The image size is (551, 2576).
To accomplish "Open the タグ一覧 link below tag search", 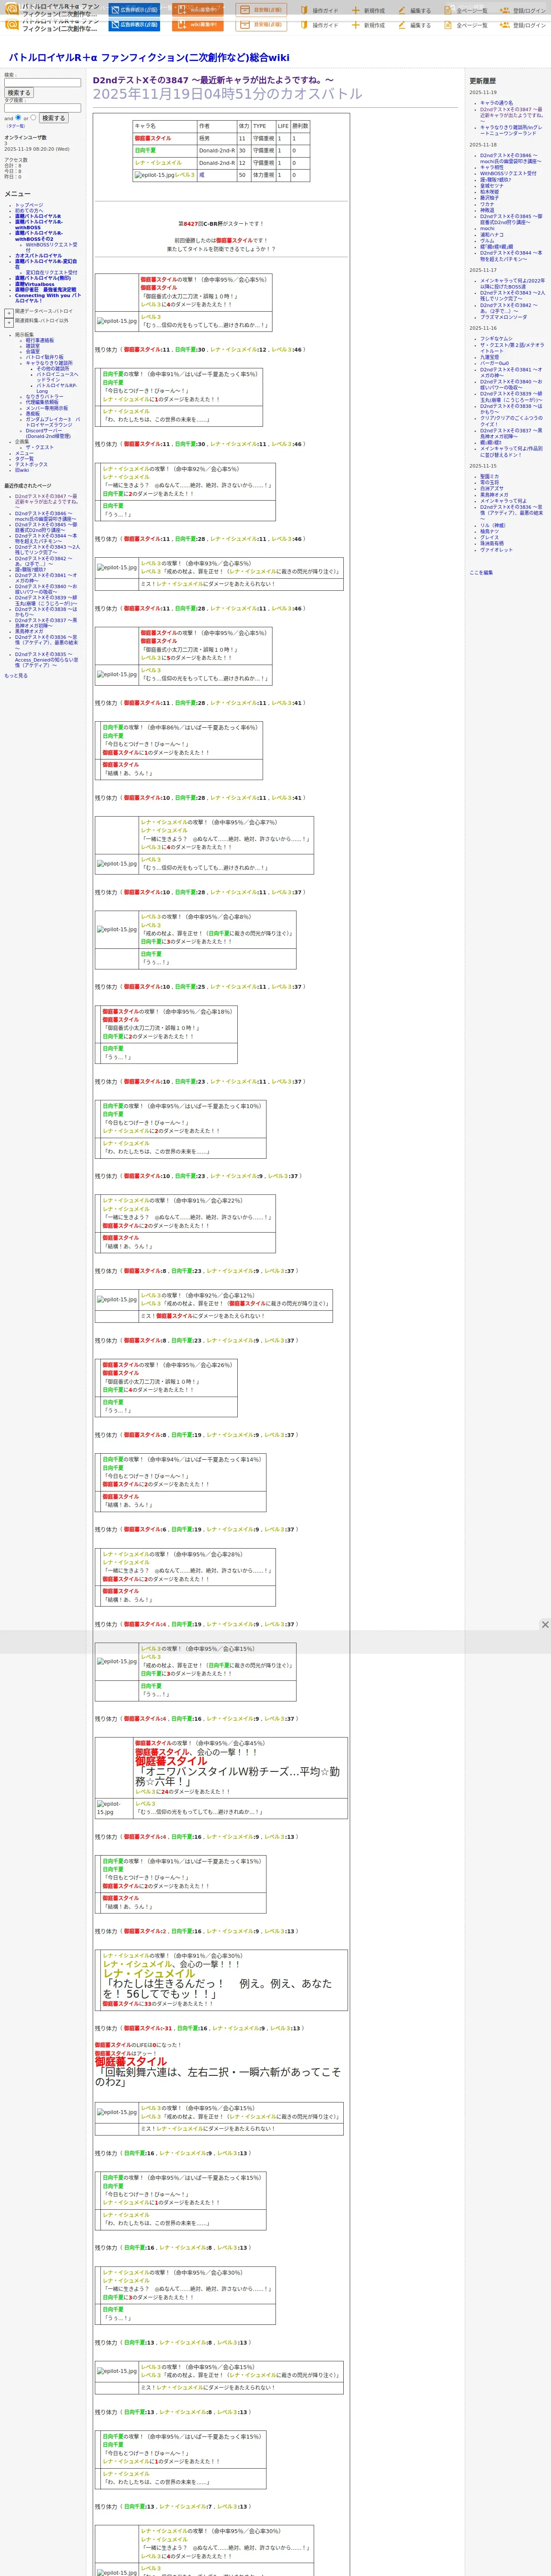I will pos(16,126).
